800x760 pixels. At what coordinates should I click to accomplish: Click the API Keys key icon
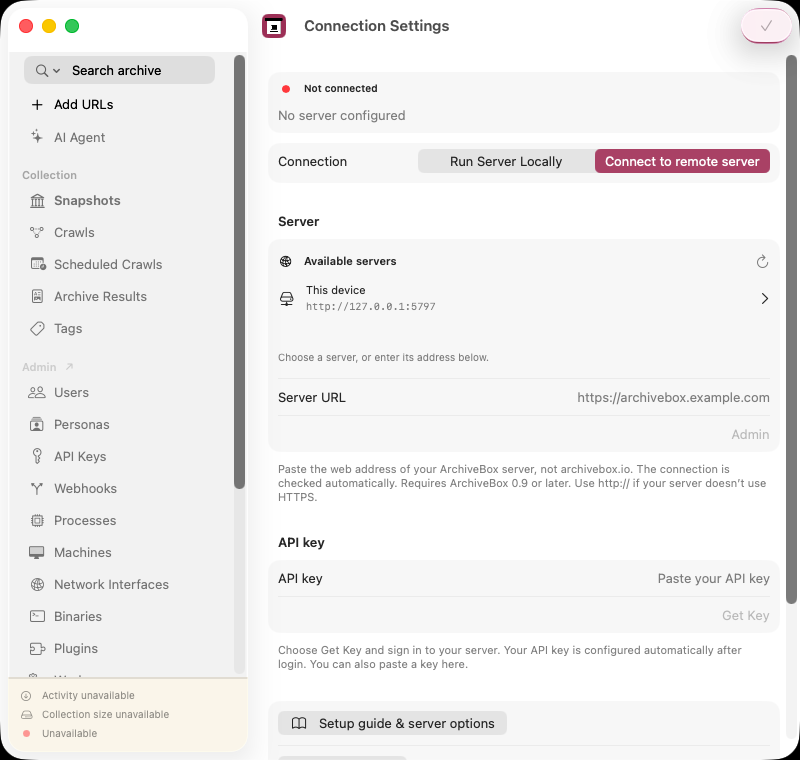[x=37, y=456]
